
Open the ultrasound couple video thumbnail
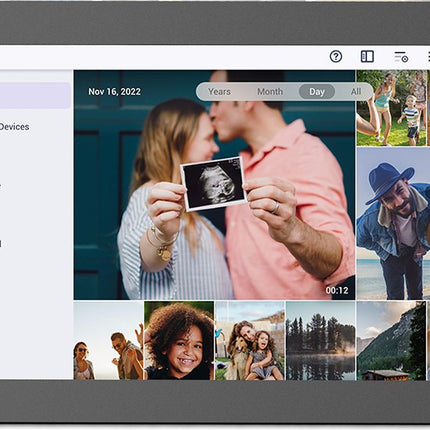[214, 185]
